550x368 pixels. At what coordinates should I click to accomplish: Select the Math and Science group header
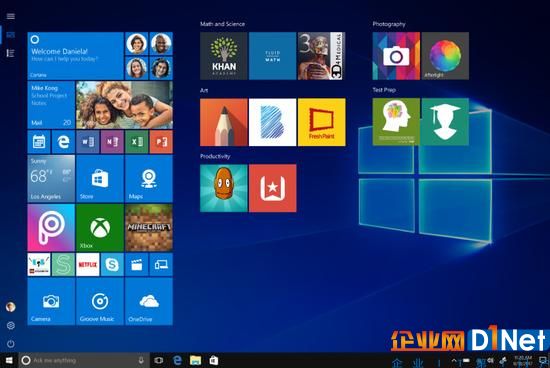coord(222,24)
